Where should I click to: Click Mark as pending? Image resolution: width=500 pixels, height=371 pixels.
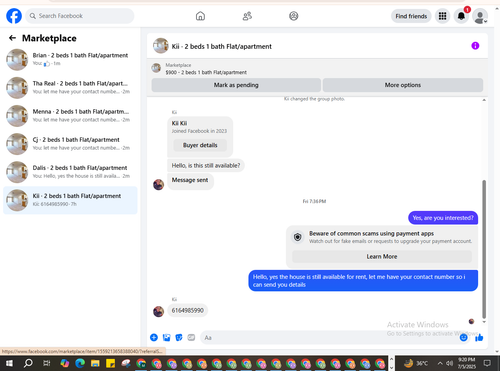(x=236, y=85)
